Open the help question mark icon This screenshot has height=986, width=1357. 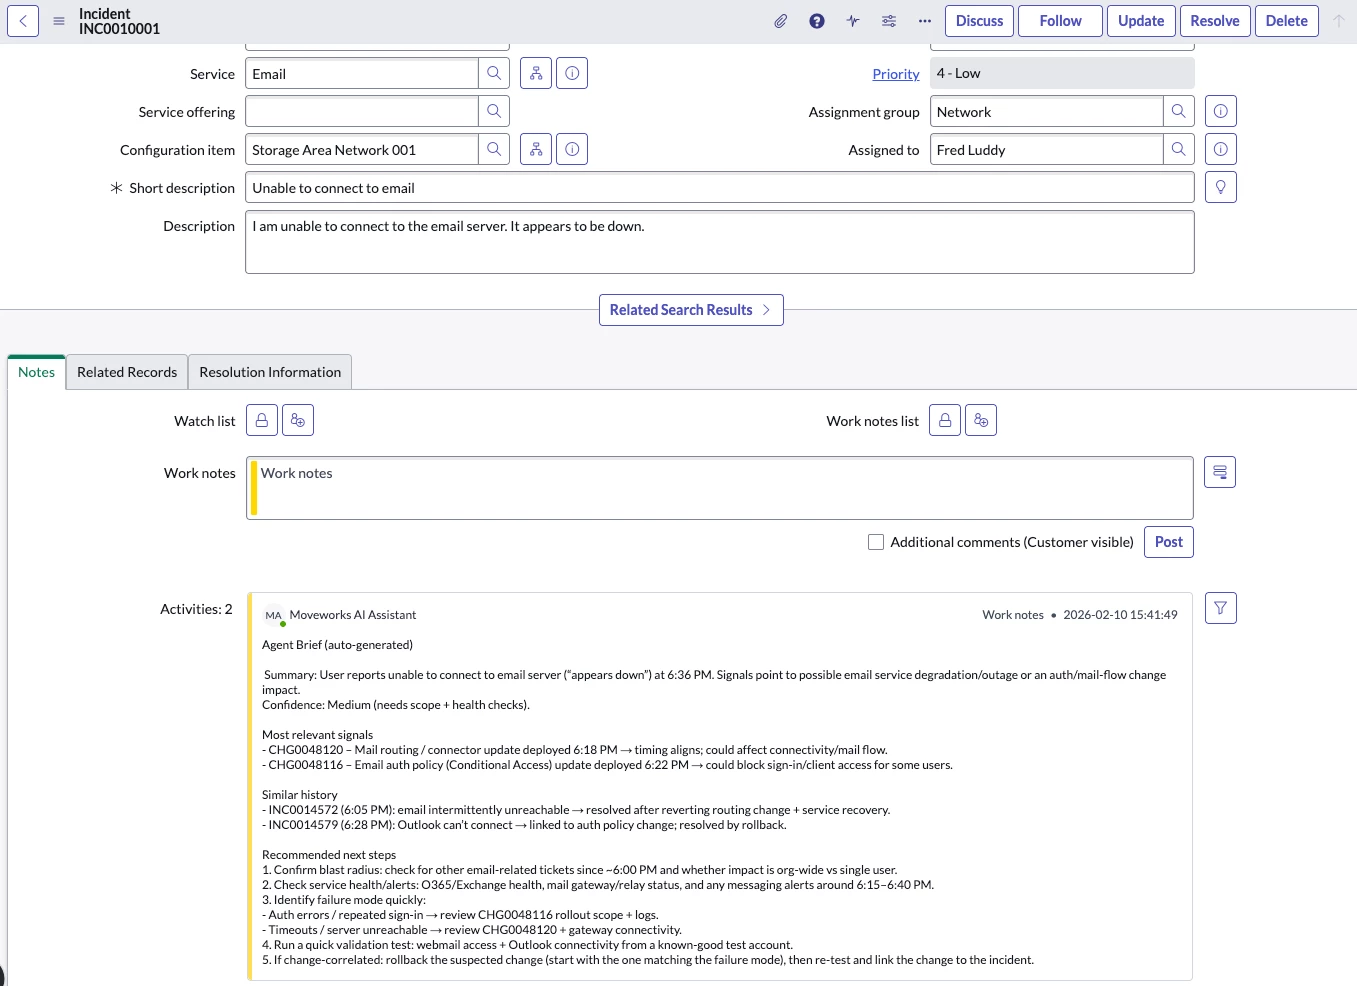[x=817, y=21]
